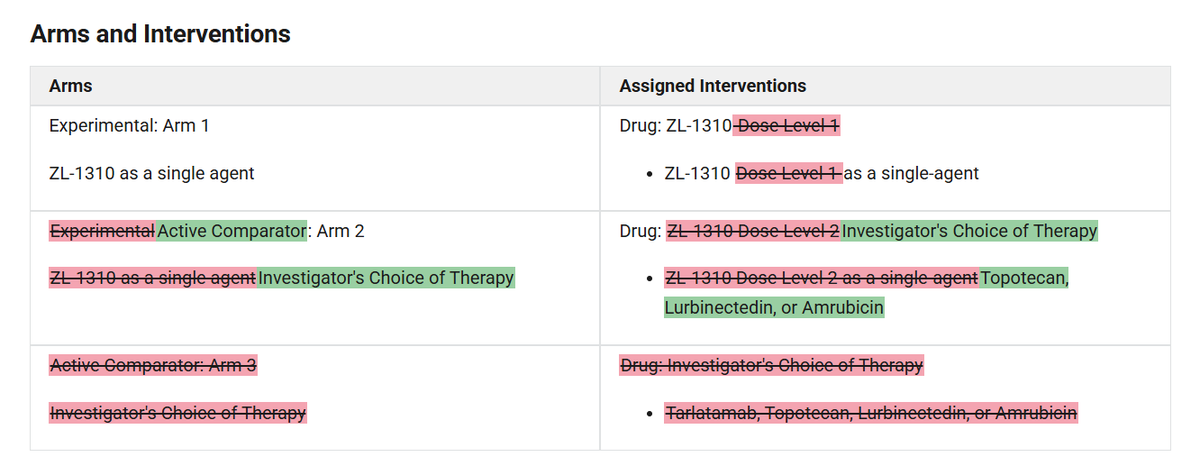
Task: Click struck-through bullet "ZL-1310 Dose Level 2 as a single agent"
Action: point(821,277)
